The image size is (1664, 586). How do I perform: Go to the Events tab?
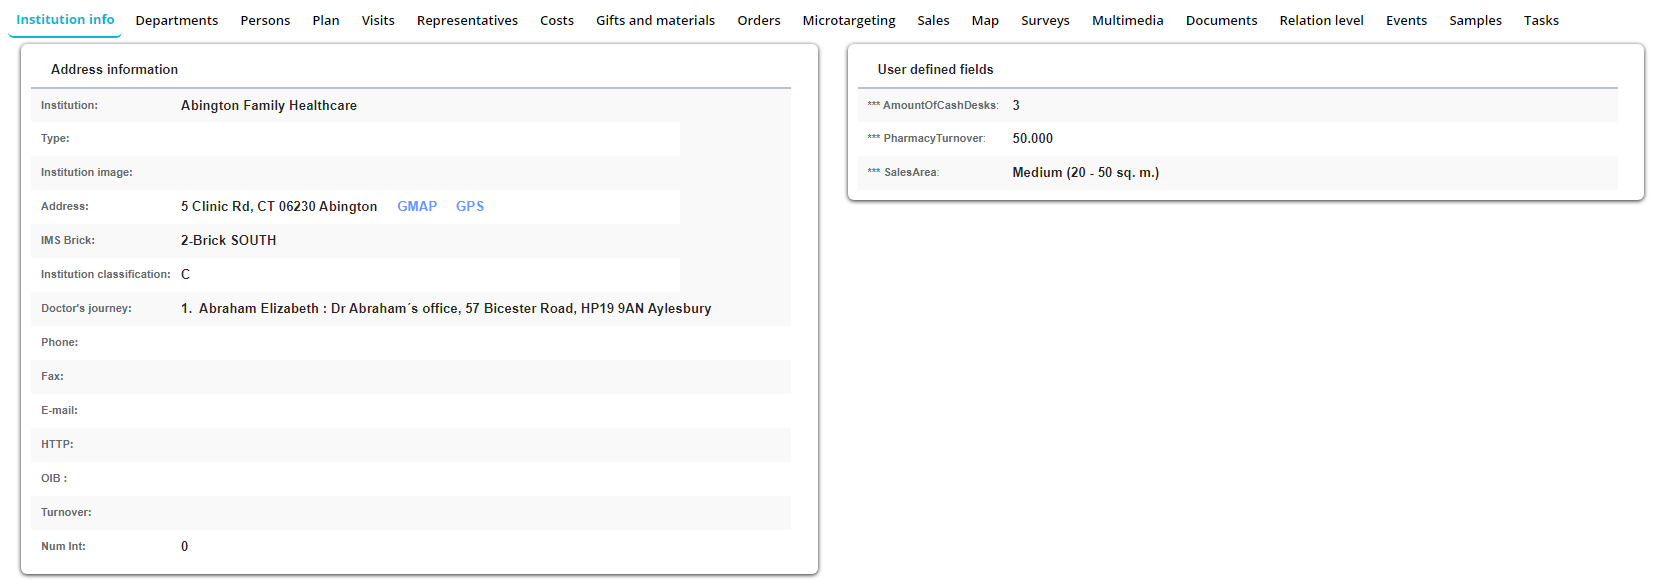coord(1406,20)
